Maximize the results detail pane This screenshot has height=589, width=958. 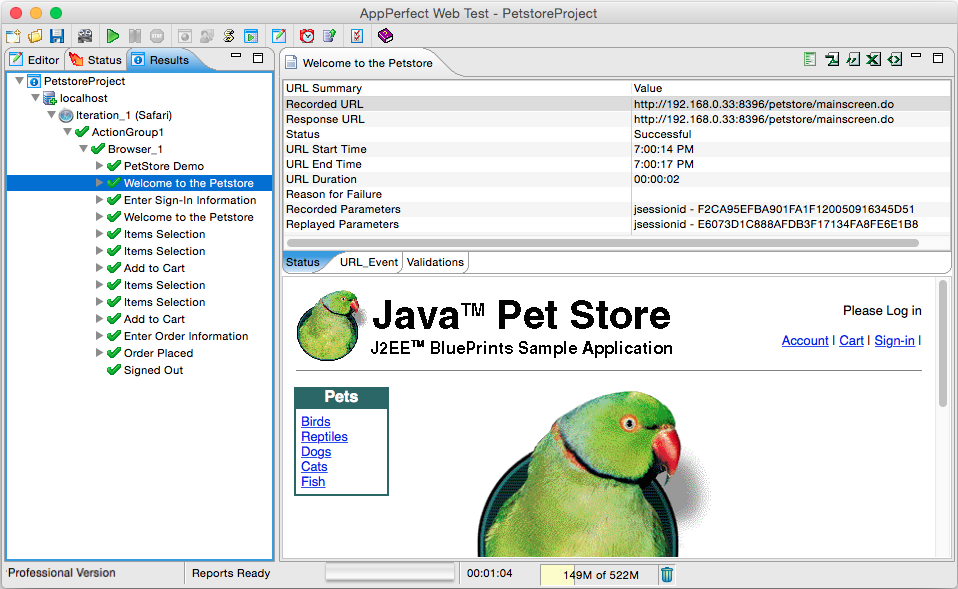tap(938, 58)
